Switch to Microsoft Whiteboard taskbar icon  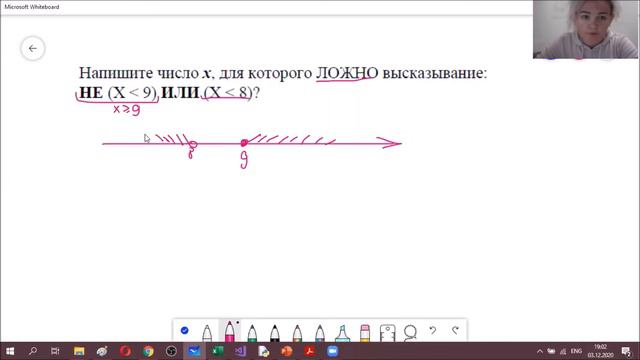coord(194,351)
